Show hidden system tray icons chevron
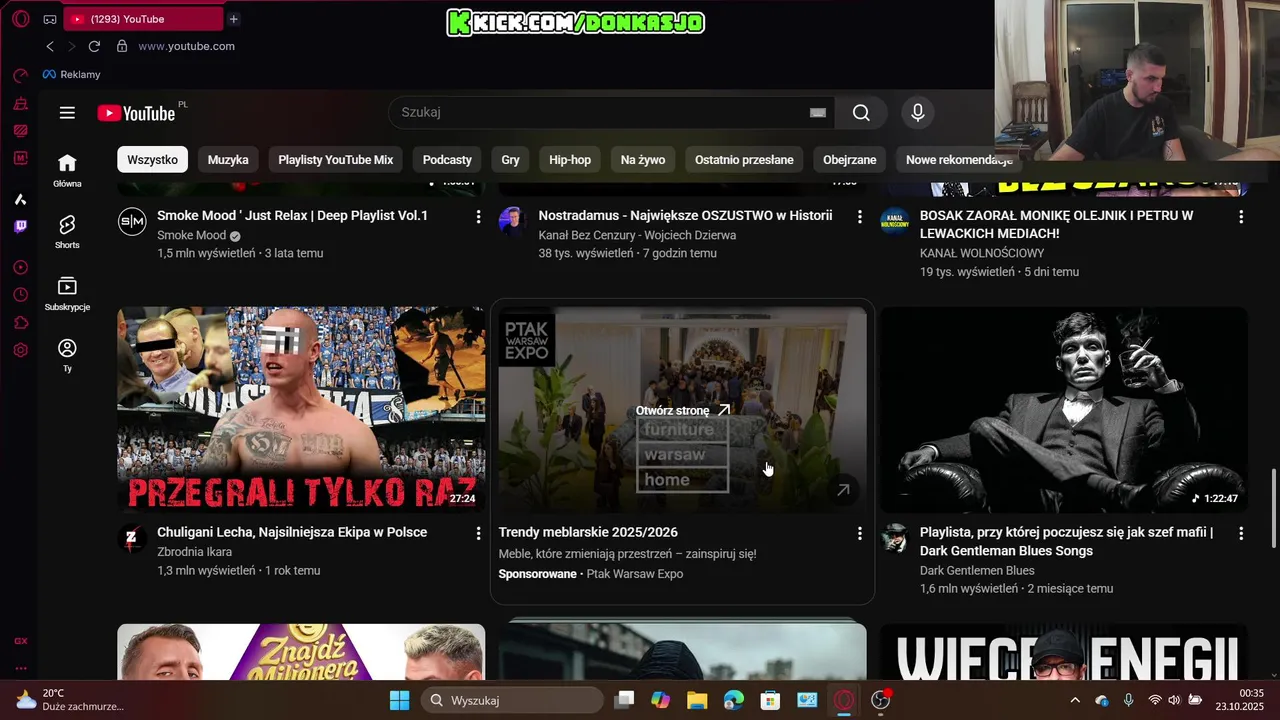This screenshot has height=720, width=1280. point(1075,700)
